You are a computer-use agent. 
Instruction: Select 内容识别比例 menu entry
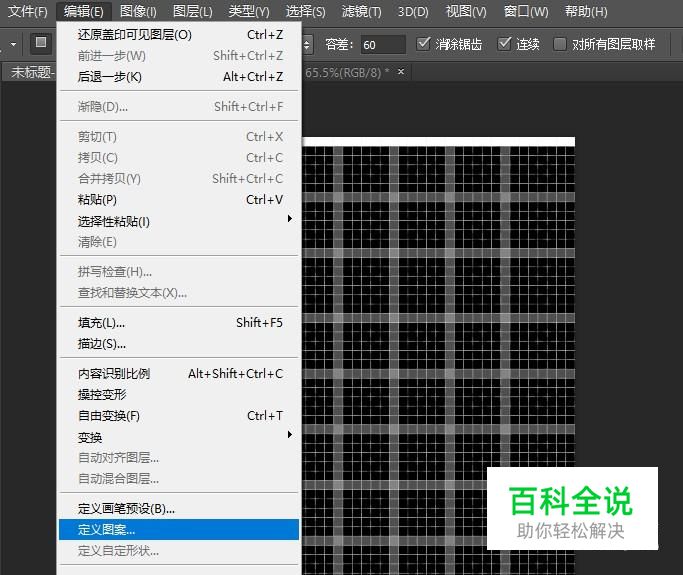(179, 374)
